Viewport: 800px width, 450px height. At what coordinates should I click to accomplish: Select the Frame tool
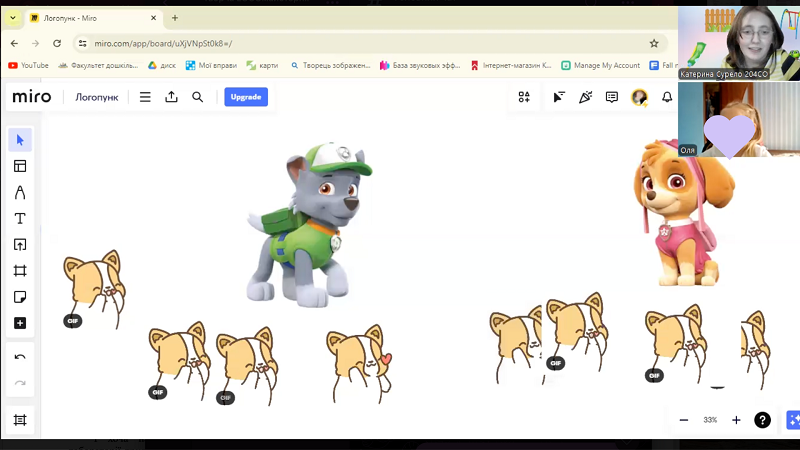[x=20, y=270]
